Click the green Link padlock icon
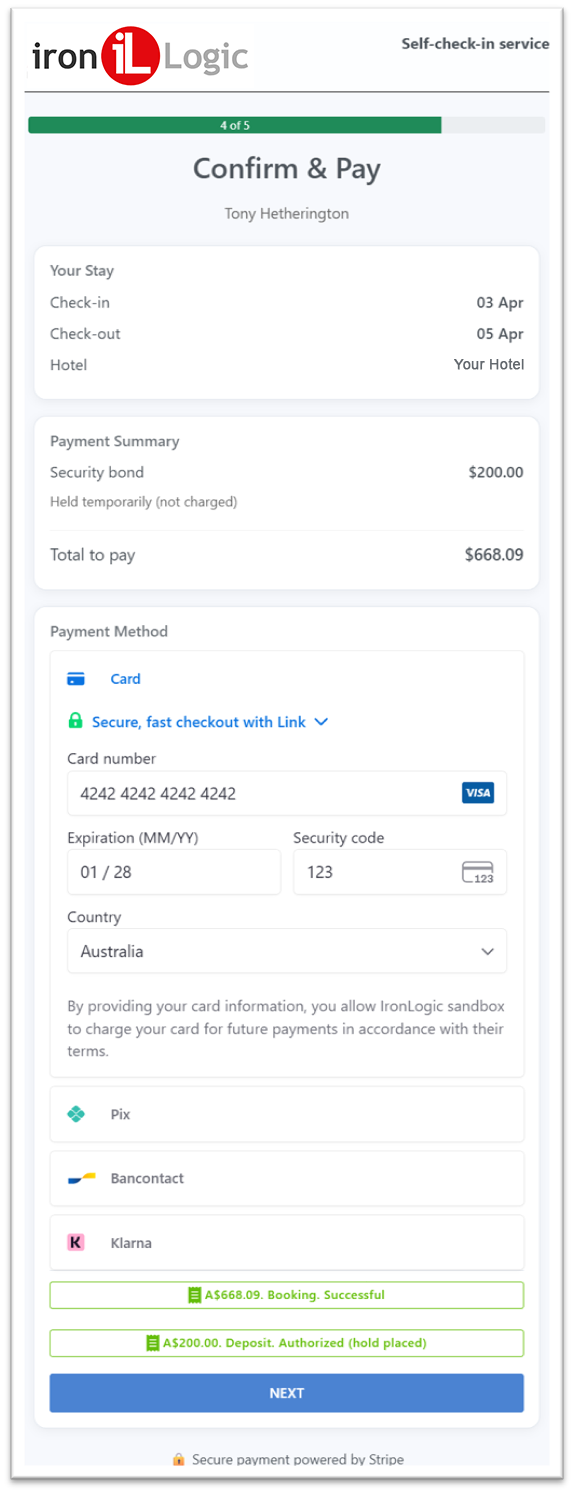Viewport: 574px width, 1493px height. (75, 721)
